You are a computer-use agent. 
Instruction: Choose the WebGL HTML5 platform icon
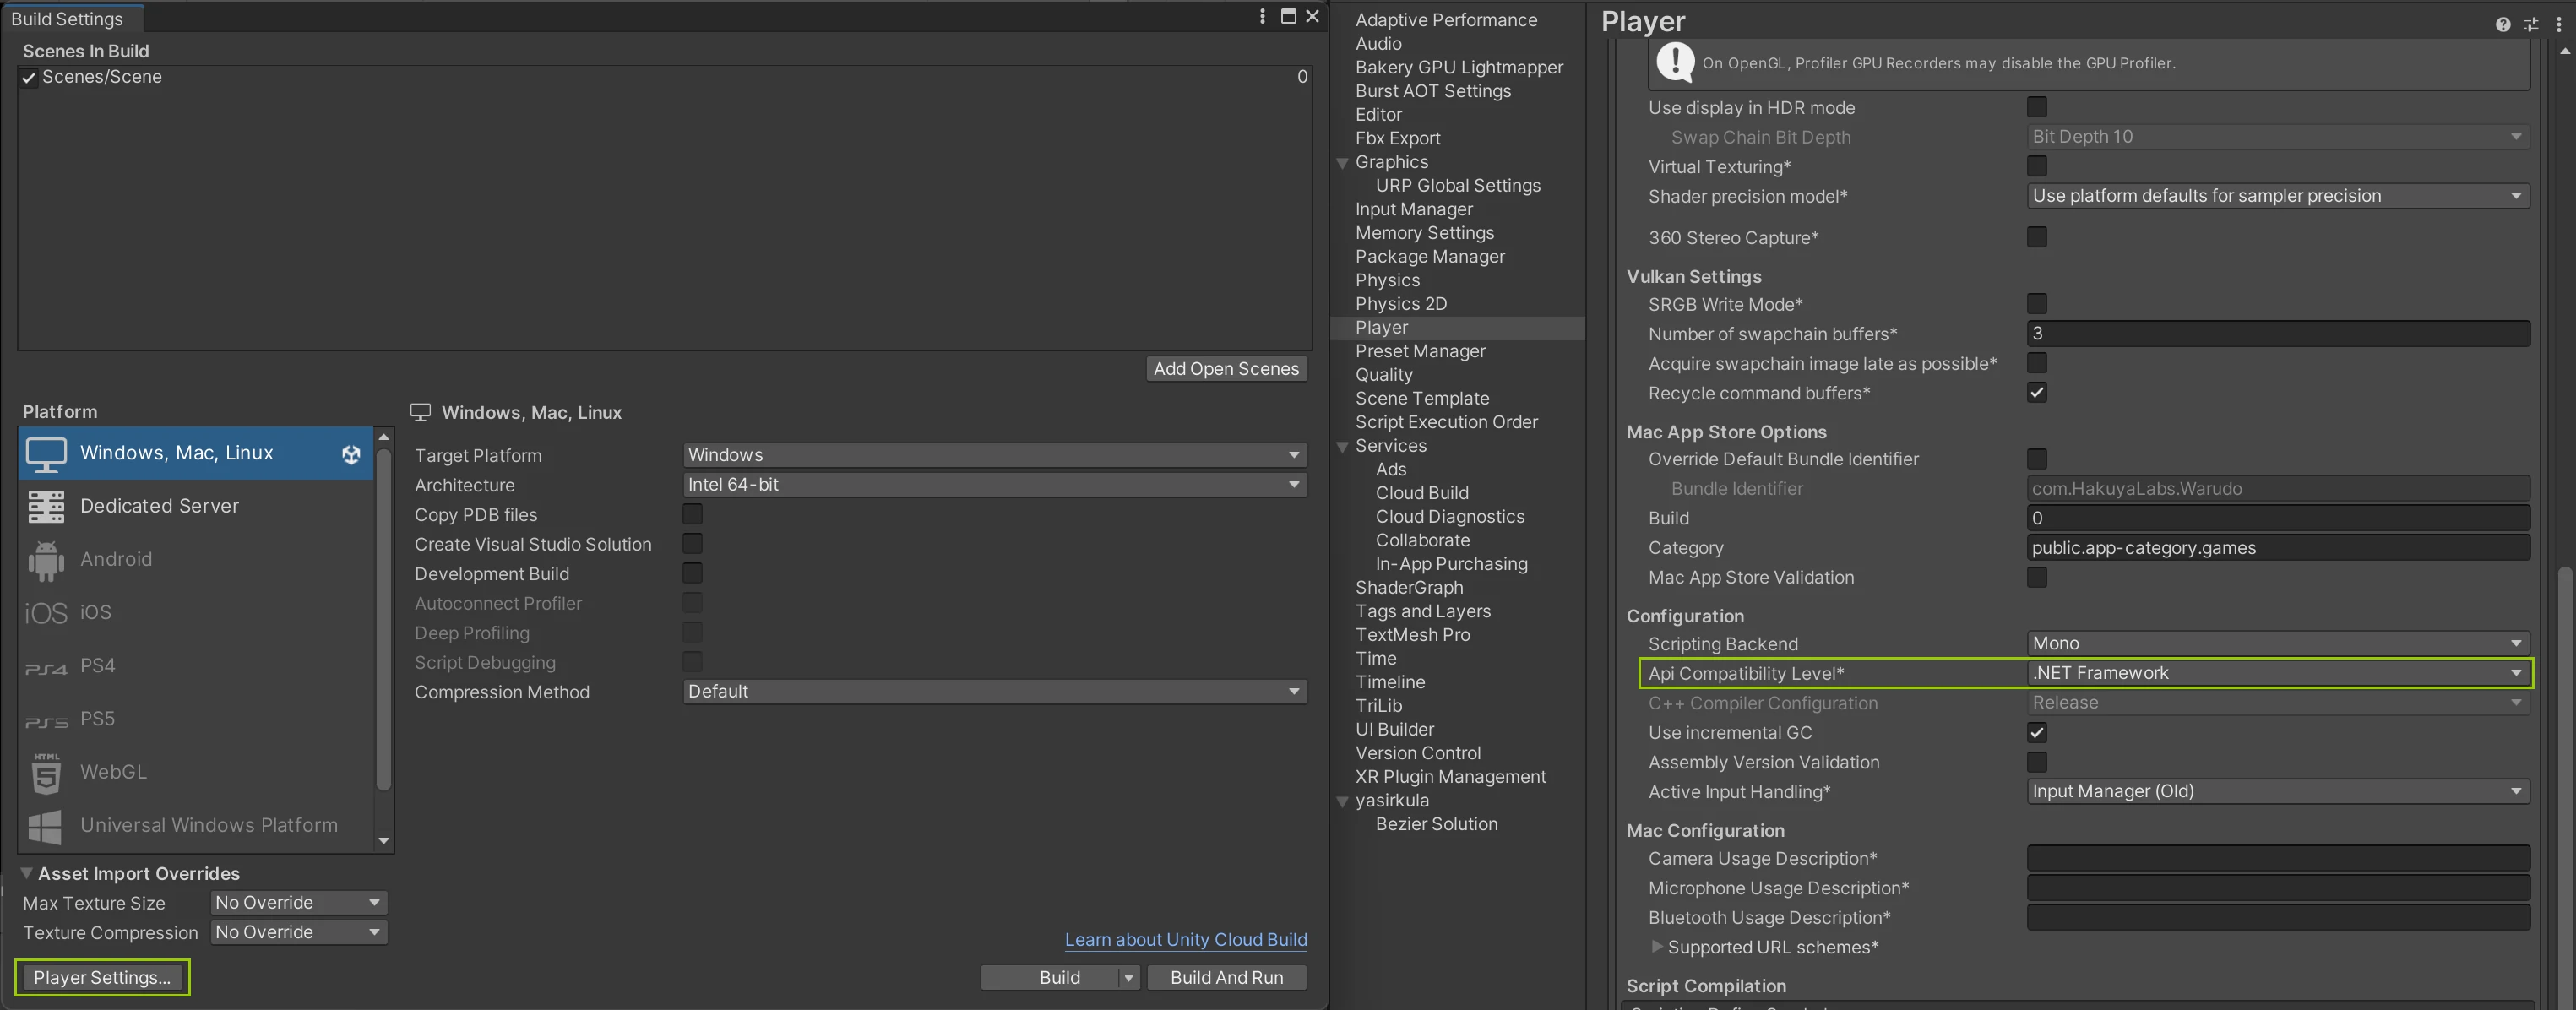[x=46, y=772]
